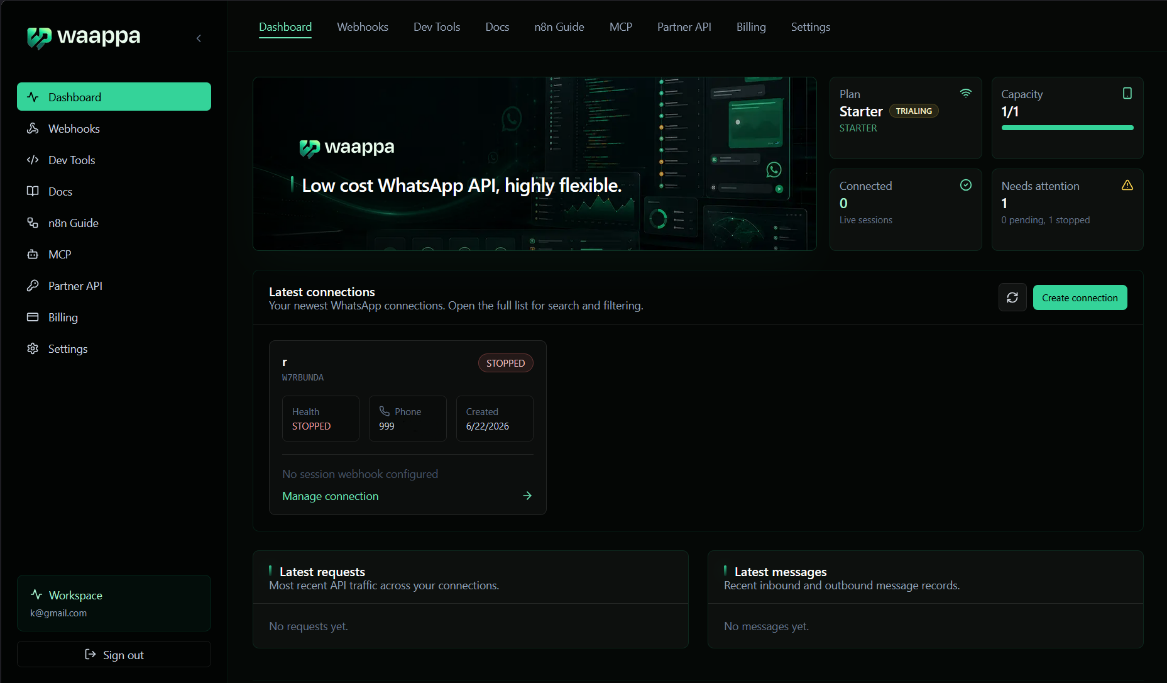Screen dimensions: 1167x683
Task: Click the Capacity progress bar
Action: [x=1067, y=127]
